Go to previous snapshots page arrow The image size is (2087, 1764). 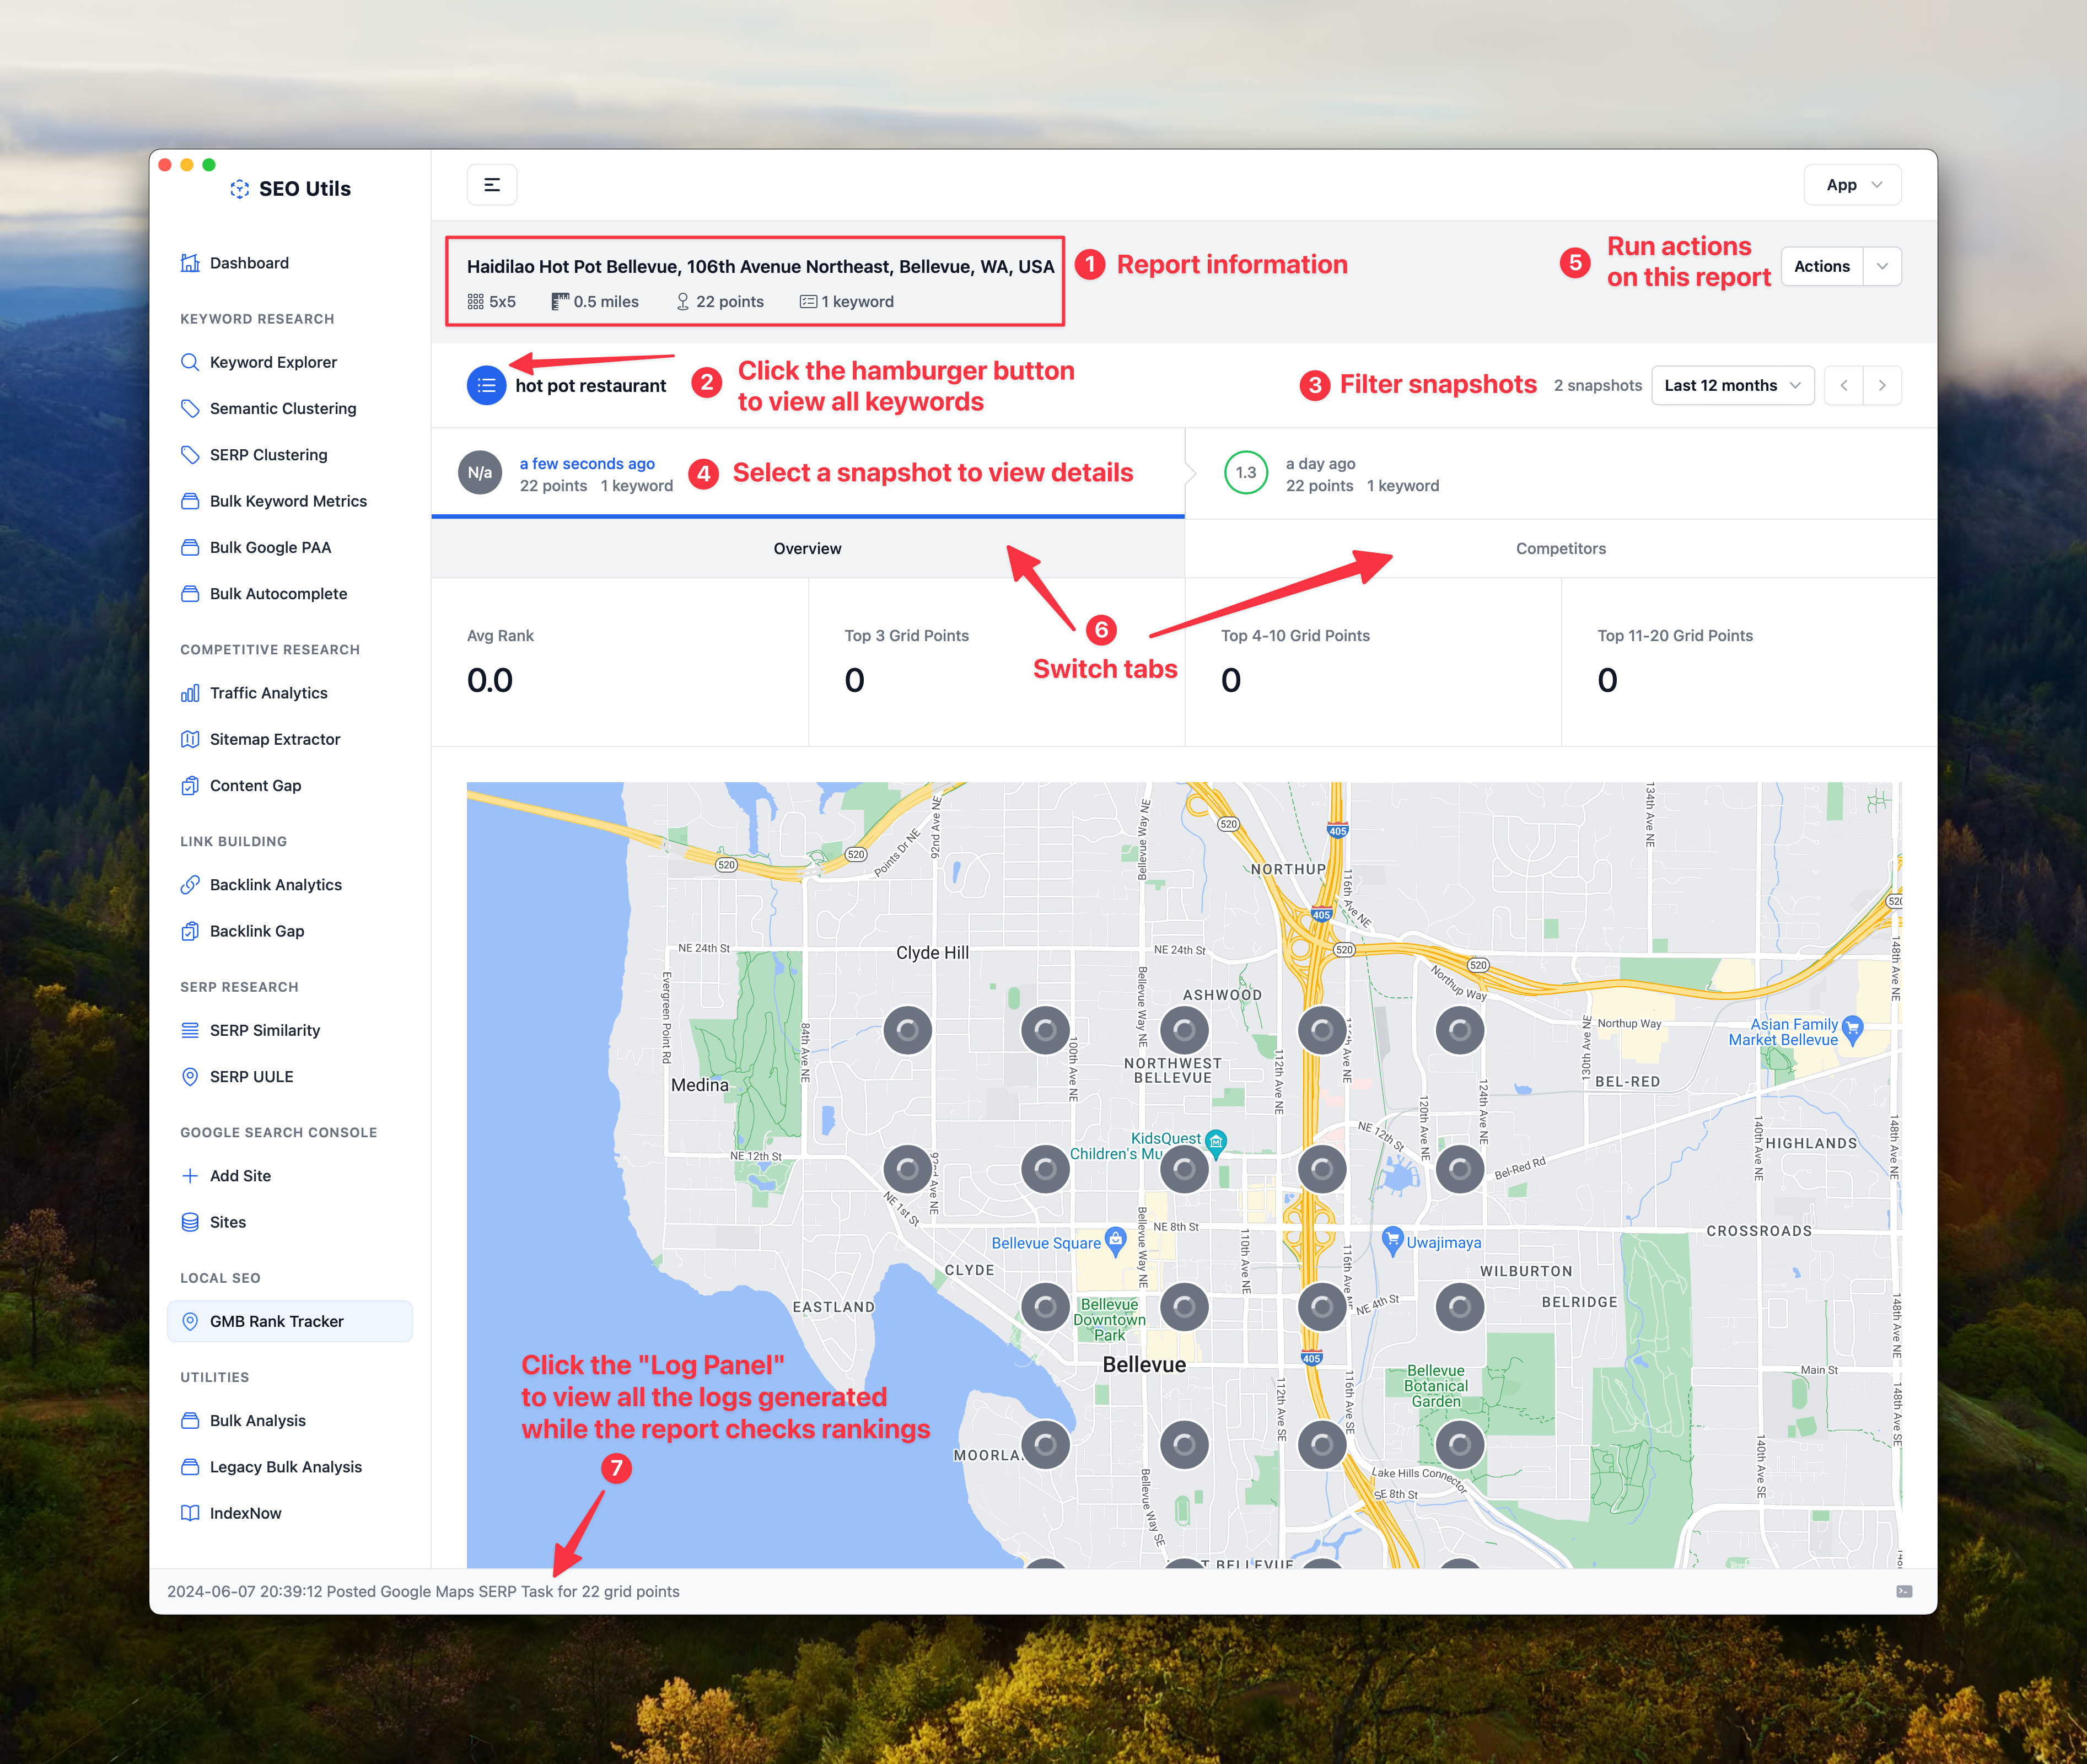pyautogui.click(x=1844, y=386)
